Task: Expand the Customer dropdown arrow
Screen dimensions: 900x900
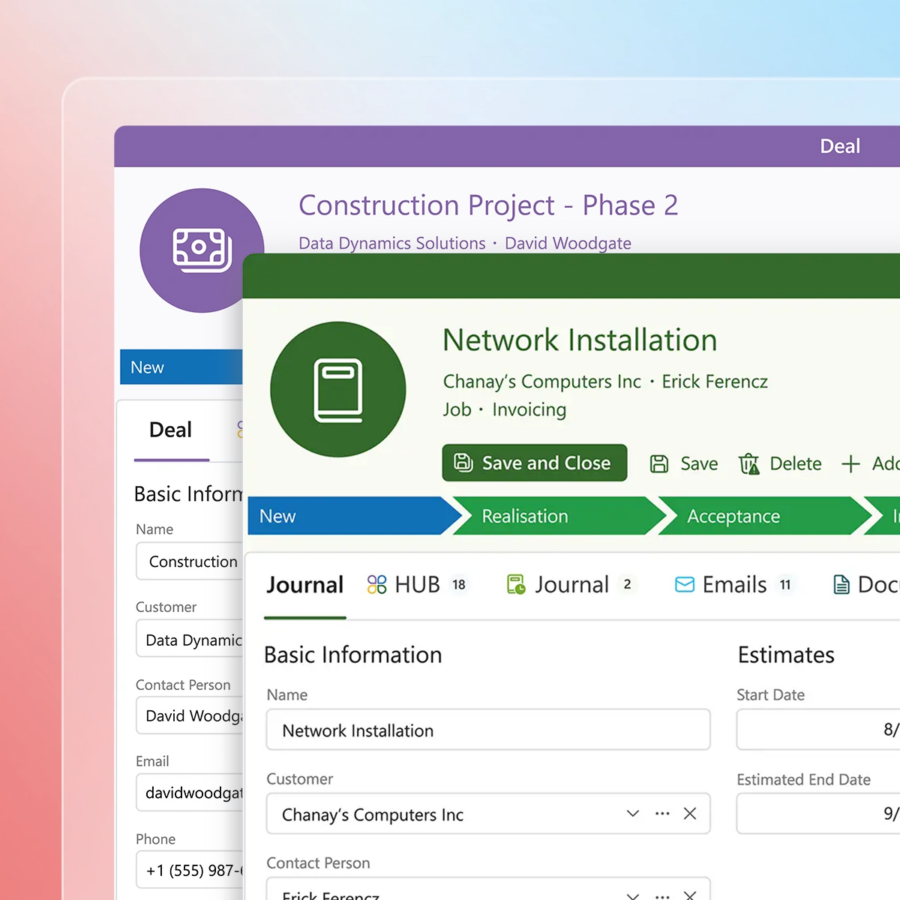Action: coord(633,813)
